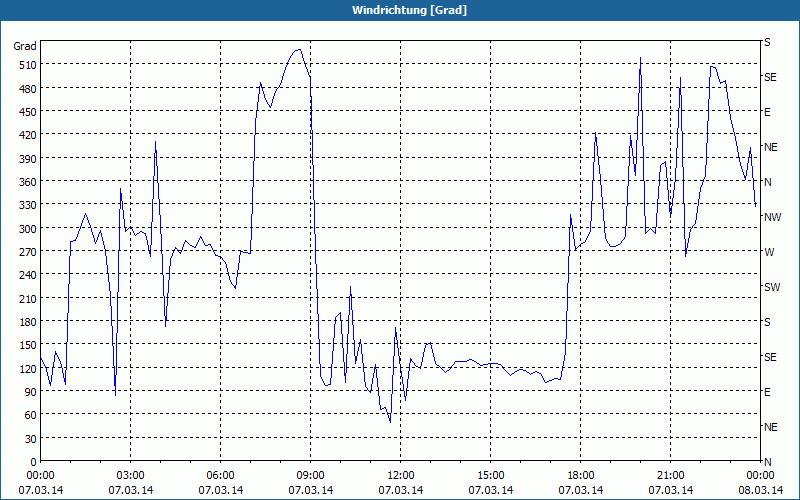Select the y-axis value "420"

pos(28,135)
